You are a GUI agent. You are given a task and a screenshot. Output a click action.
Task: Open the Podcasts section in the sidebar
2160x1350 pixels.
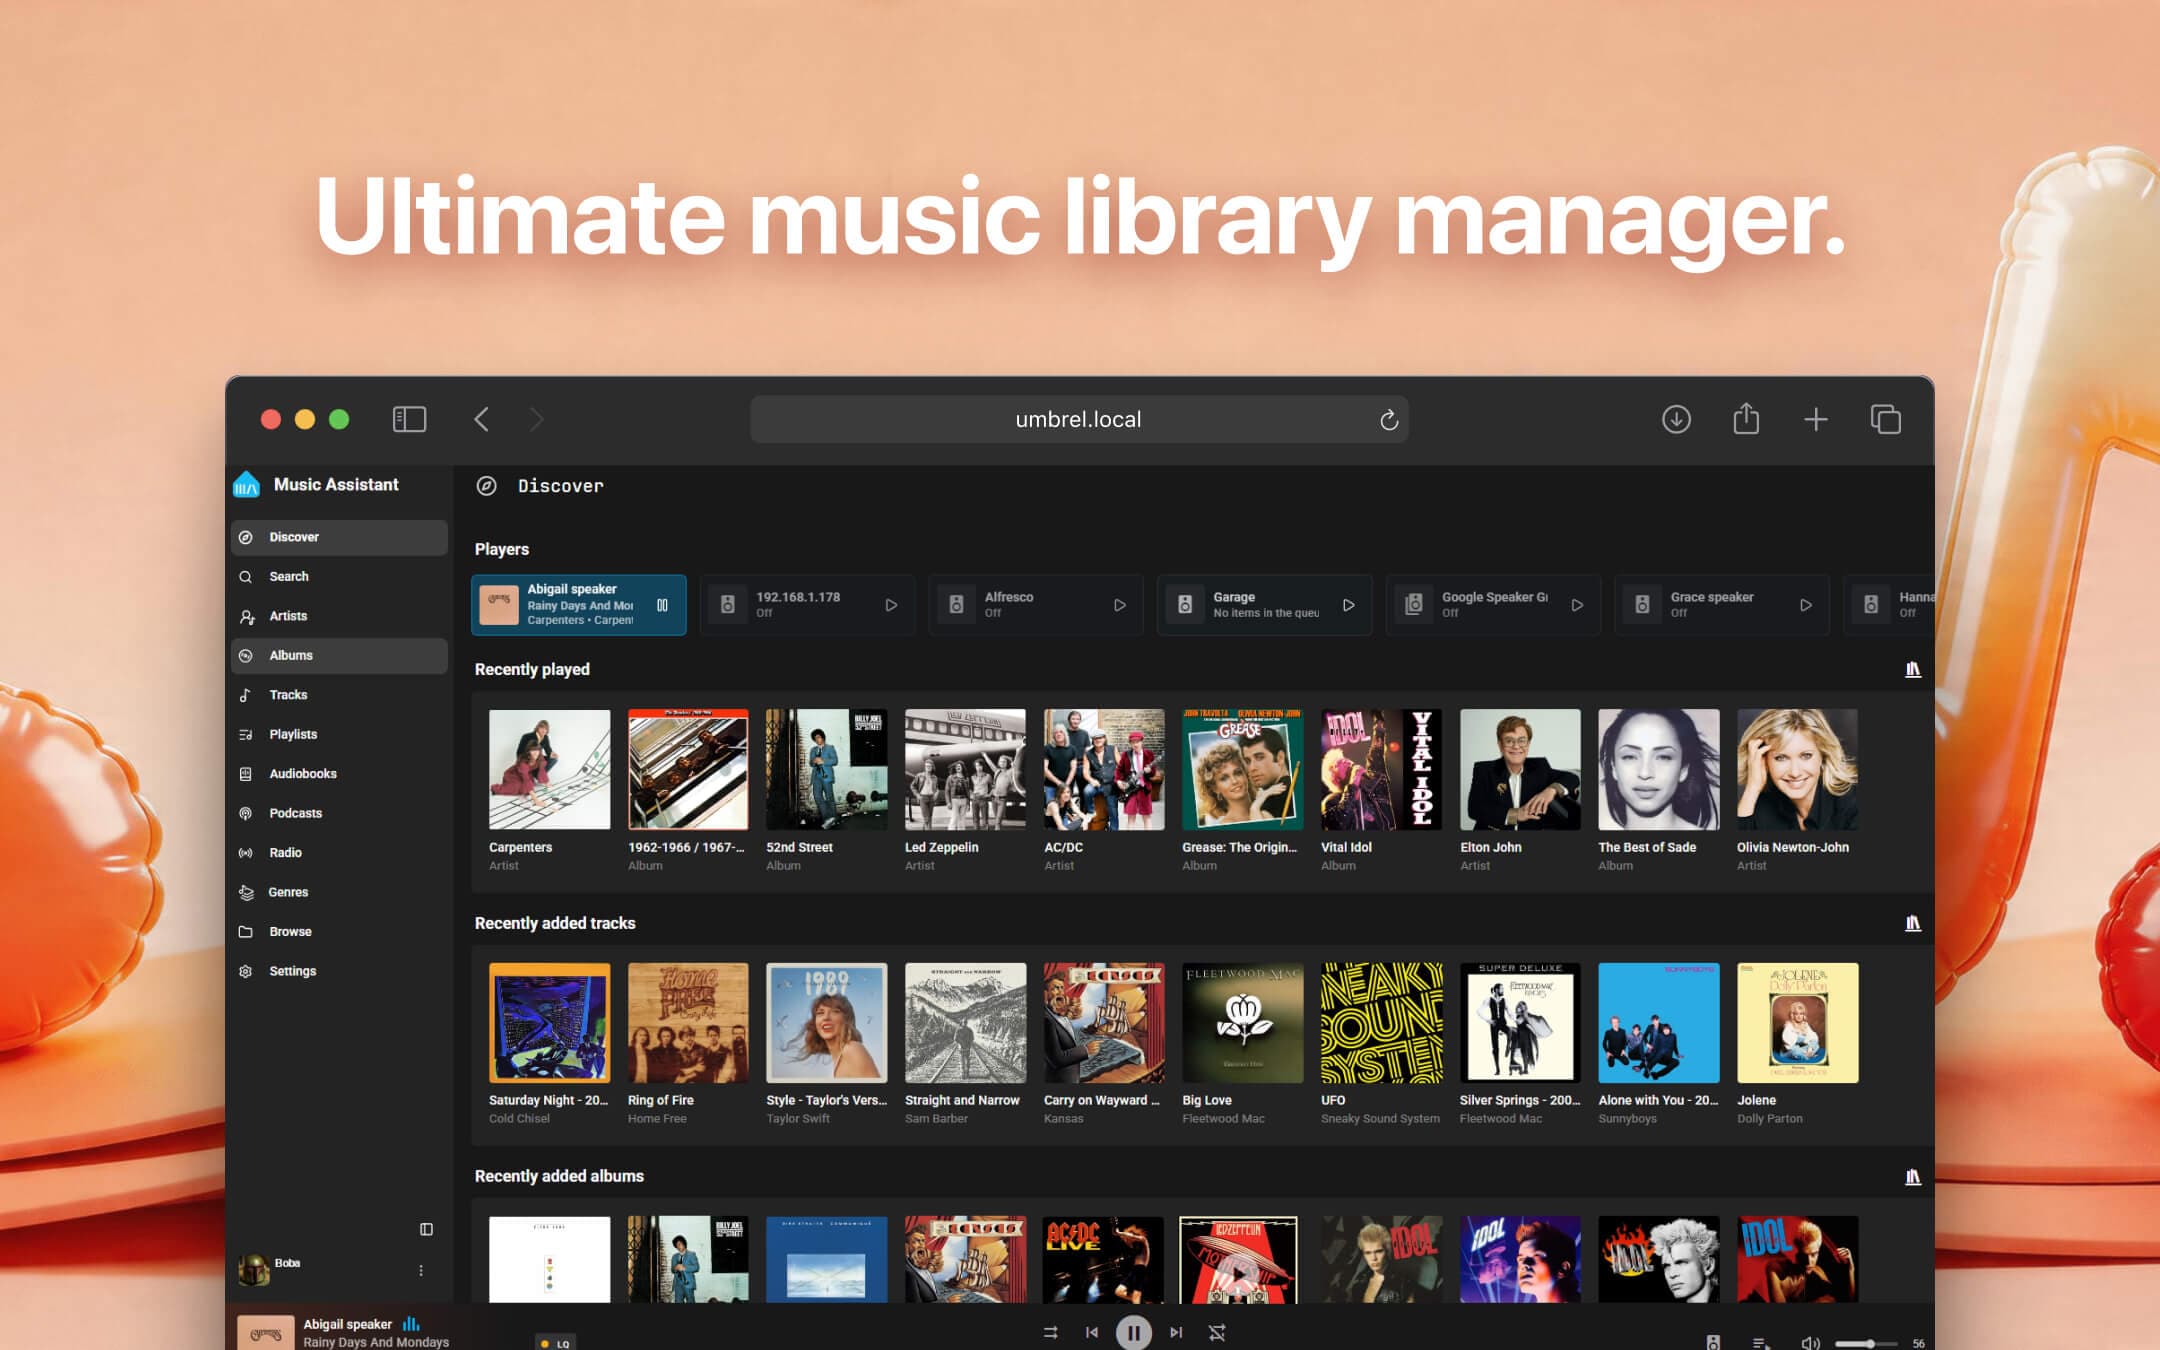pos(294,812)
